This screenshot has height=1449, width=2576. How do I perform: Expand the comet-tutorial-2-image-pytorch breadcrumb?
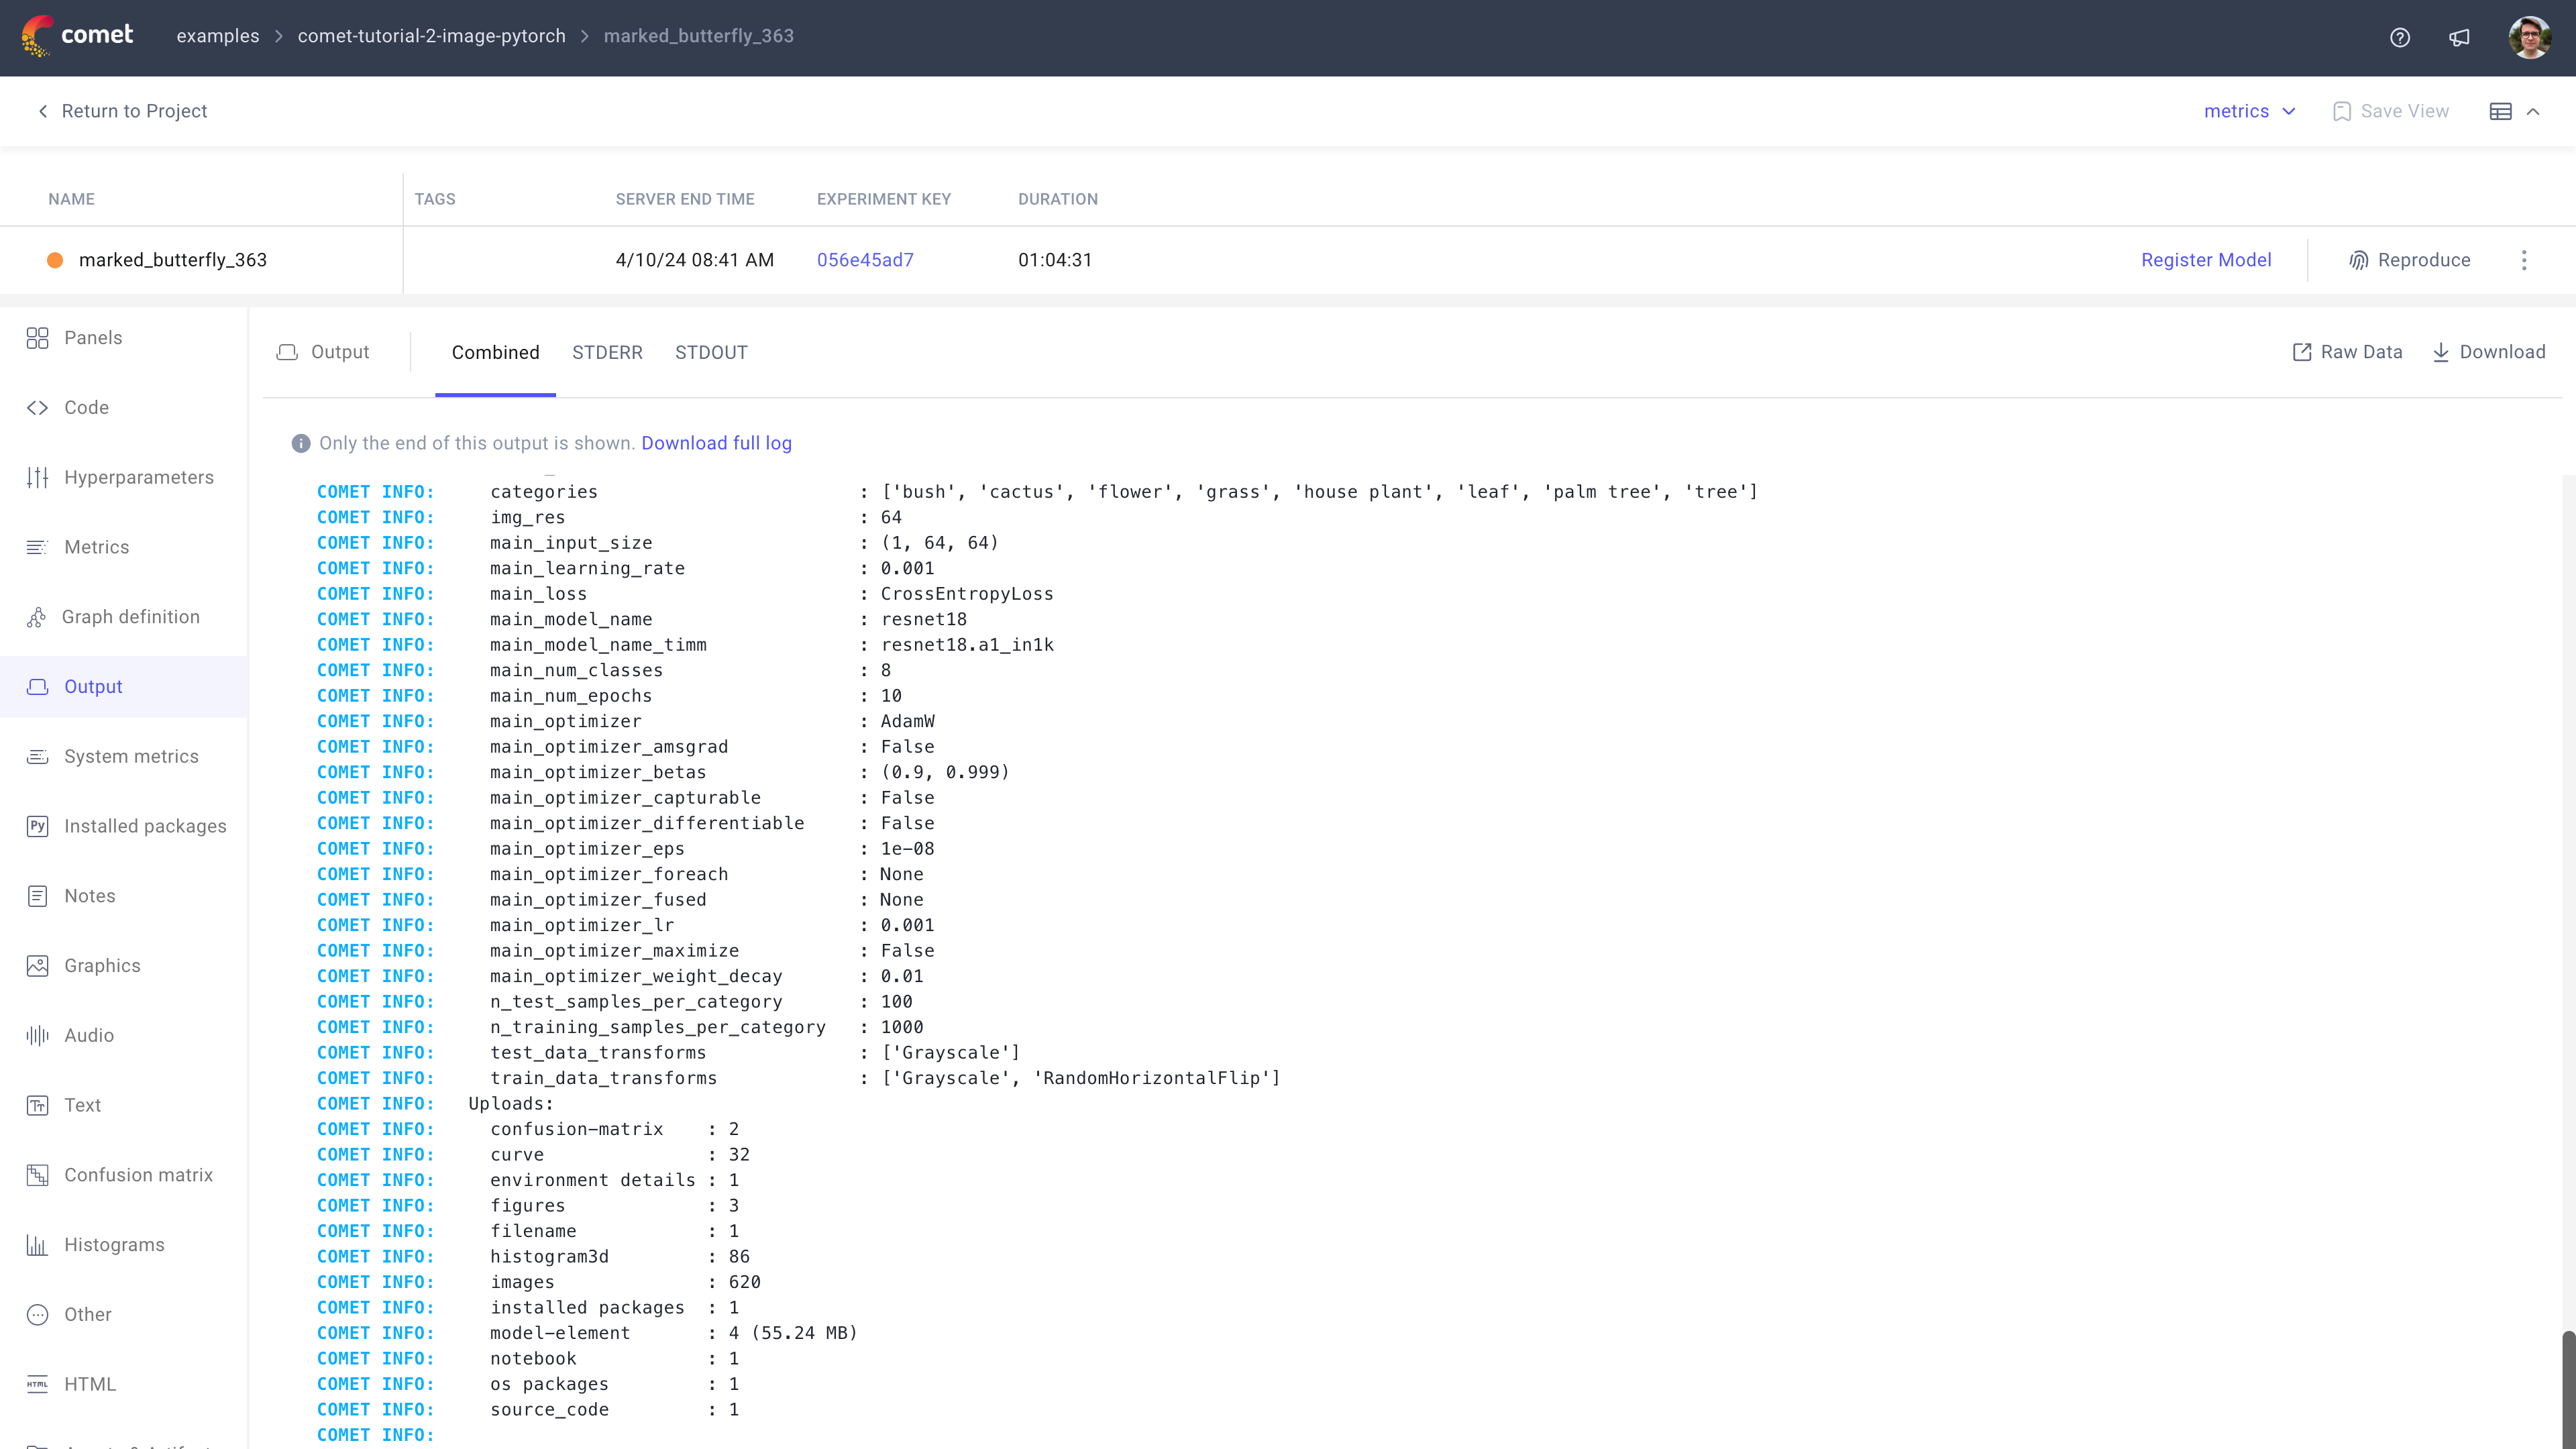pyautogui.click(x=431, y=36)
